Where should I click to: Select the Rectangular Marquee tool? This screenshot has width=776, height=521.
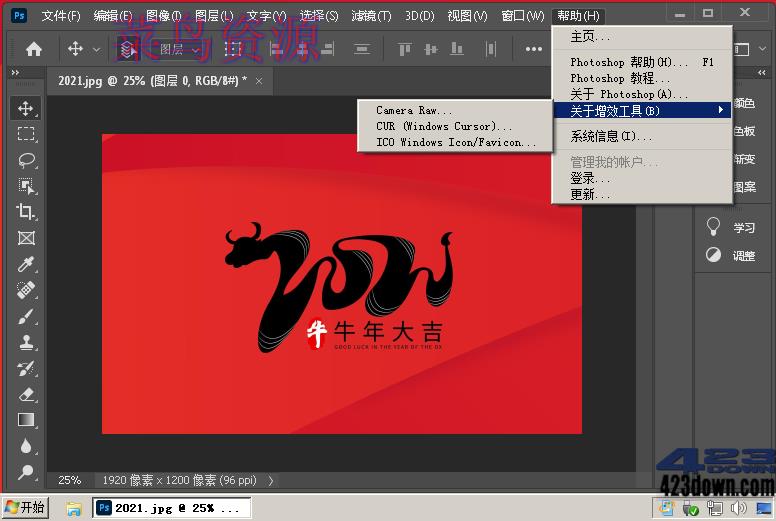[x=26, y=134]
